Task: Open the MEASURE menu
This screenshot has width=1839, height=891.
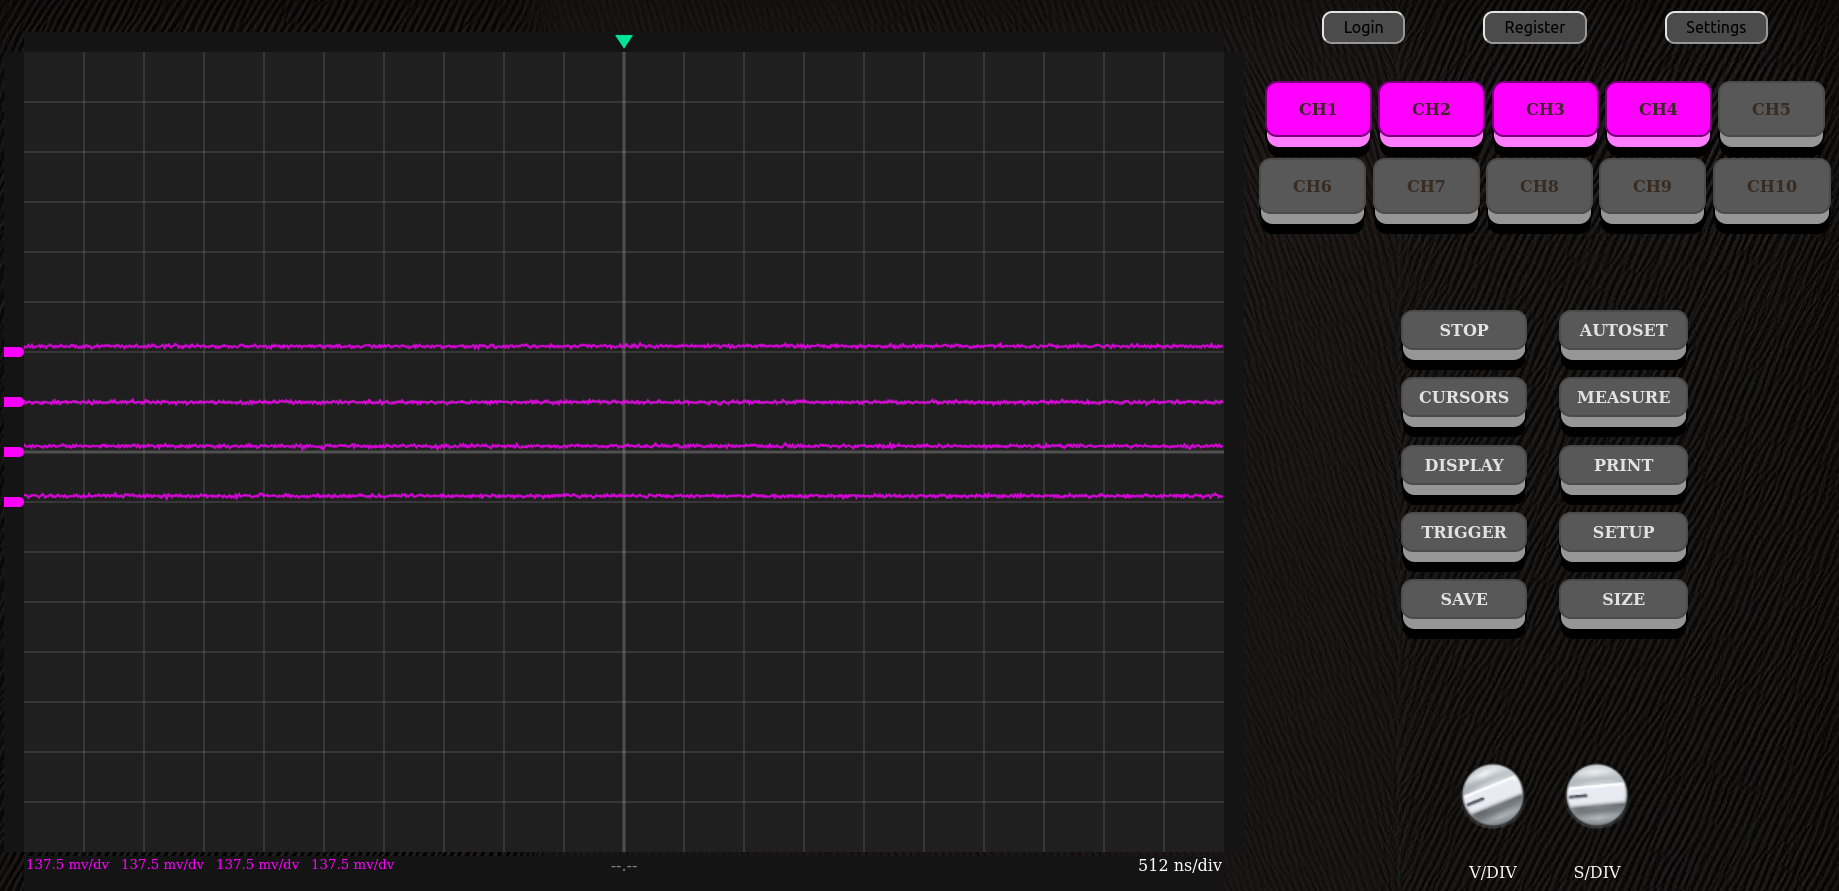Action: (1623, 397)
